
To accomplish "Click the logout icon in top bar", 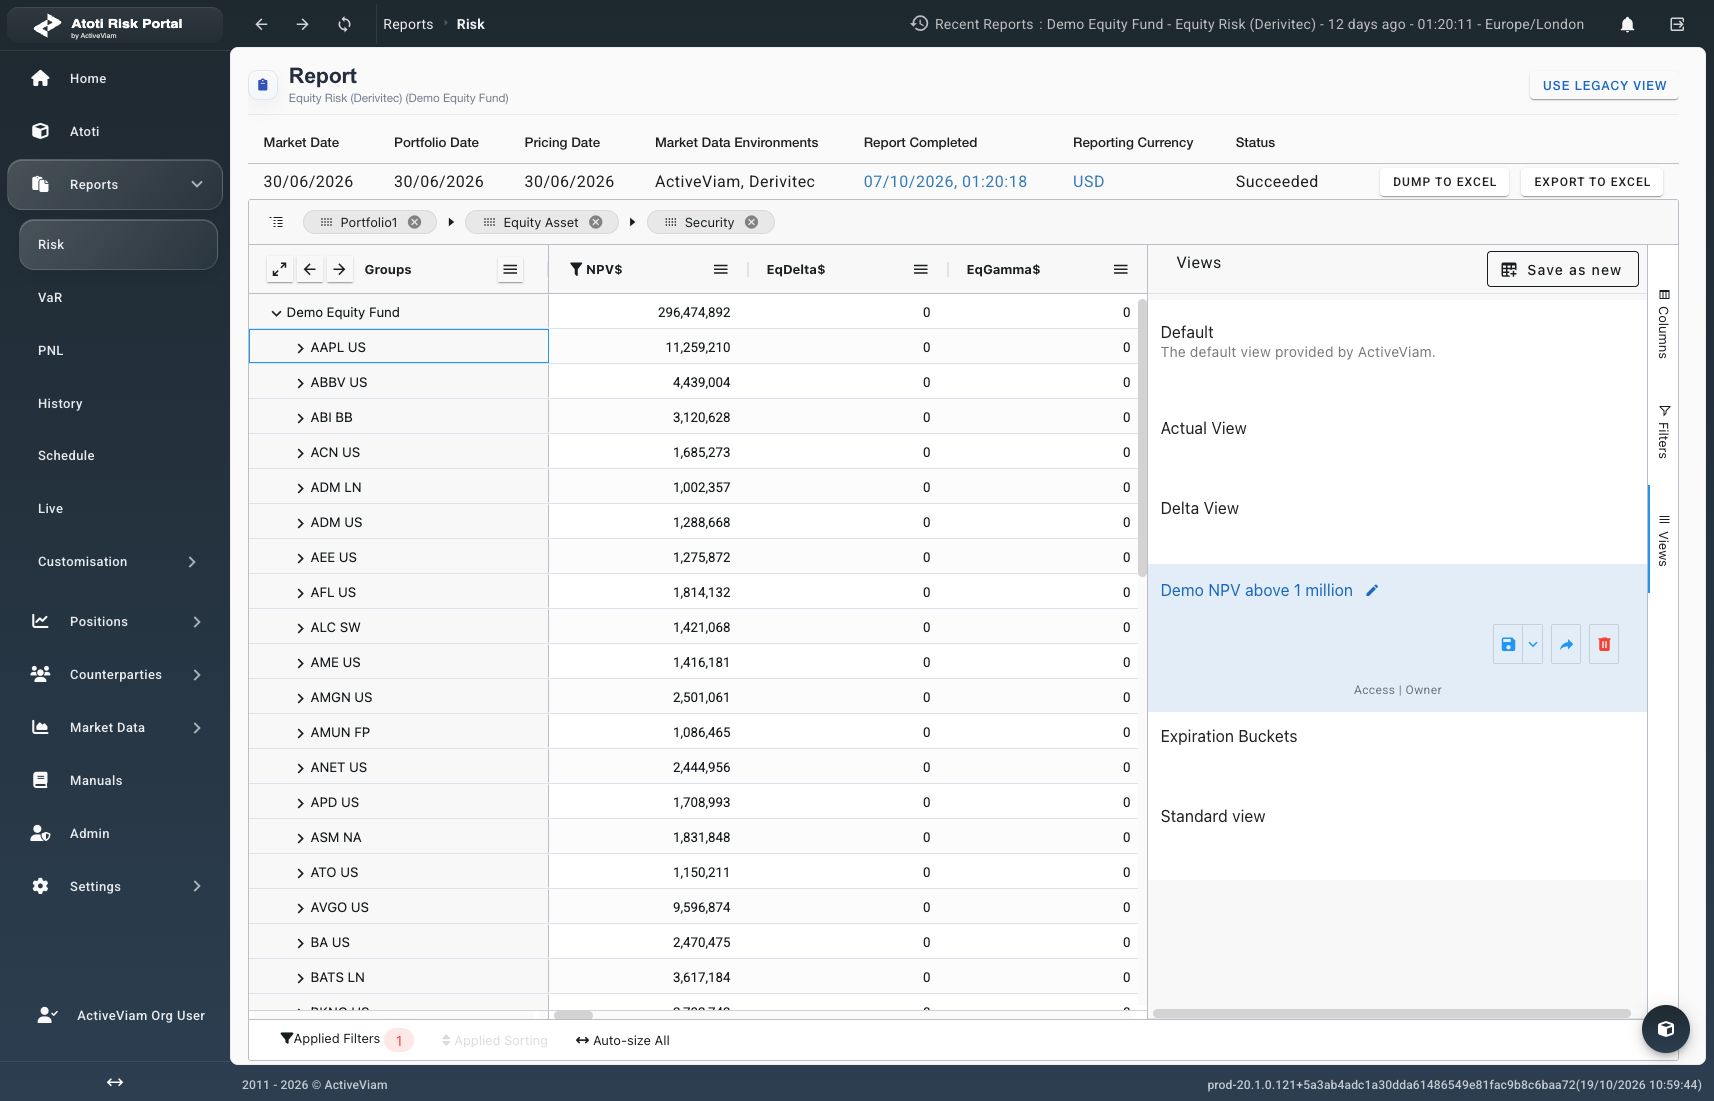I will tap(1677, 24).
